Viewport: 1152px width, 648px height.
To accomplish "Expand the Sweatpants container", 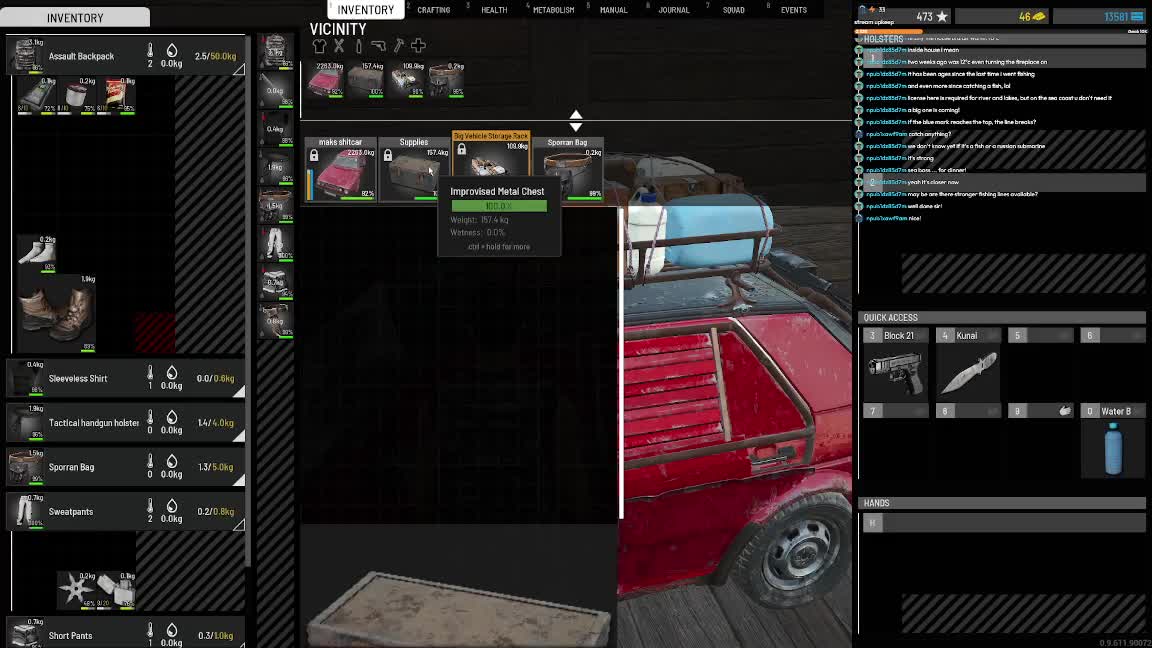I will click(239, 524).
